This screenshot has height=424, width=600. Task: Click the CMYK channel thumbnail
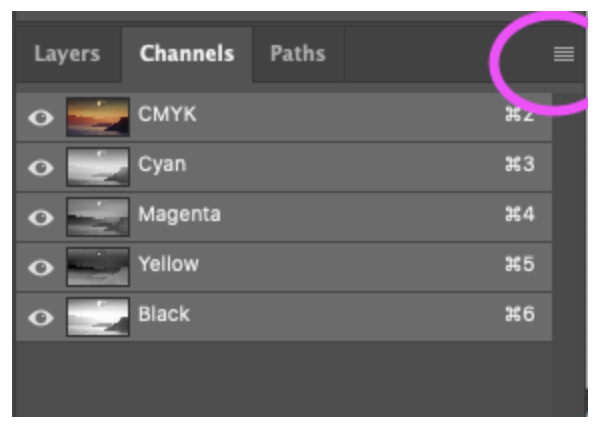coord(97,116)
